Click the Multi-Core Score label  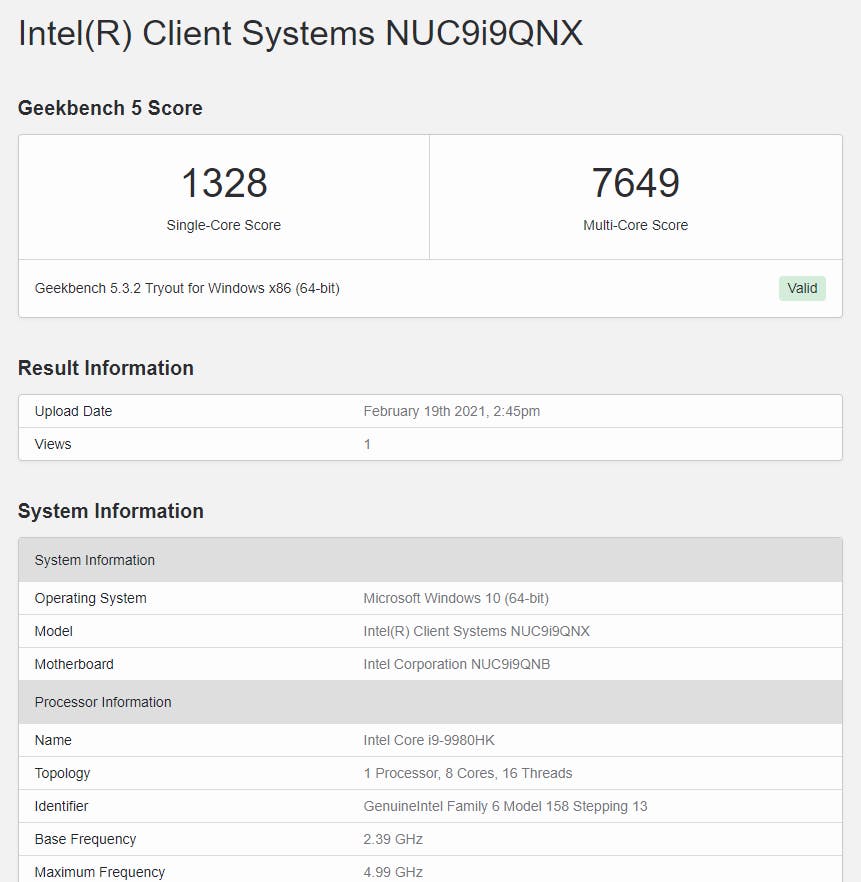coord(635,225)
